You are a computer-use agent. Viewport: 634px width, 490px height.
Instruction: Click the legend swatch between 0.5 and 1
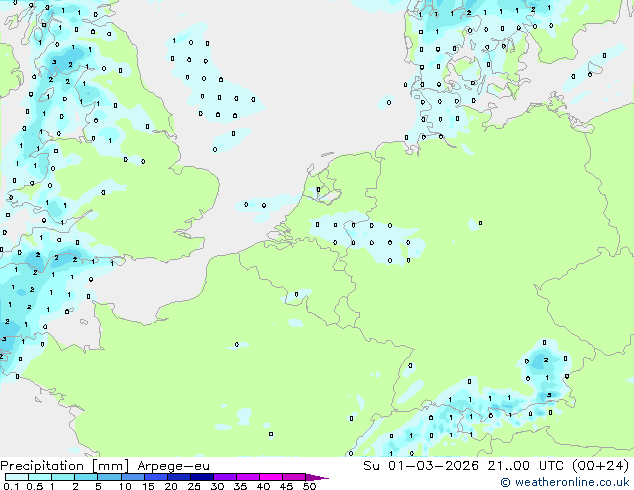[40, 477]
